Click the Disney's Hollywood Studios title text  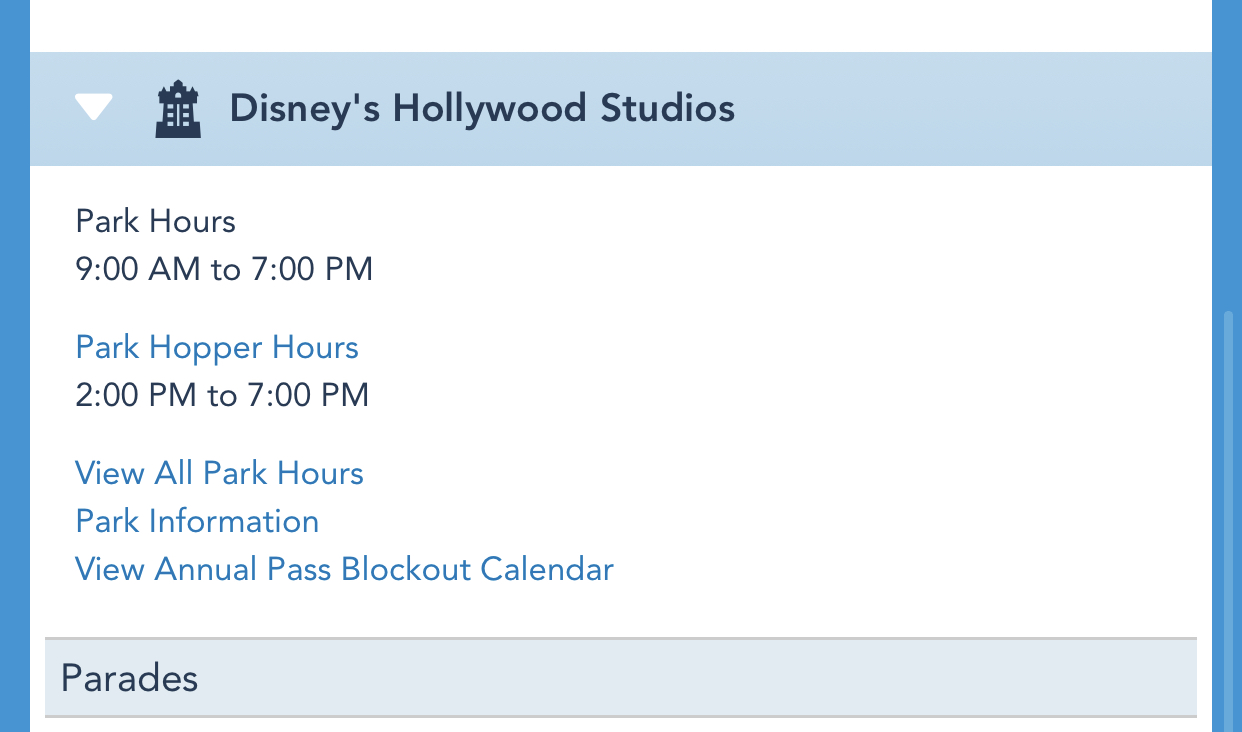click(x=482, y=109)
